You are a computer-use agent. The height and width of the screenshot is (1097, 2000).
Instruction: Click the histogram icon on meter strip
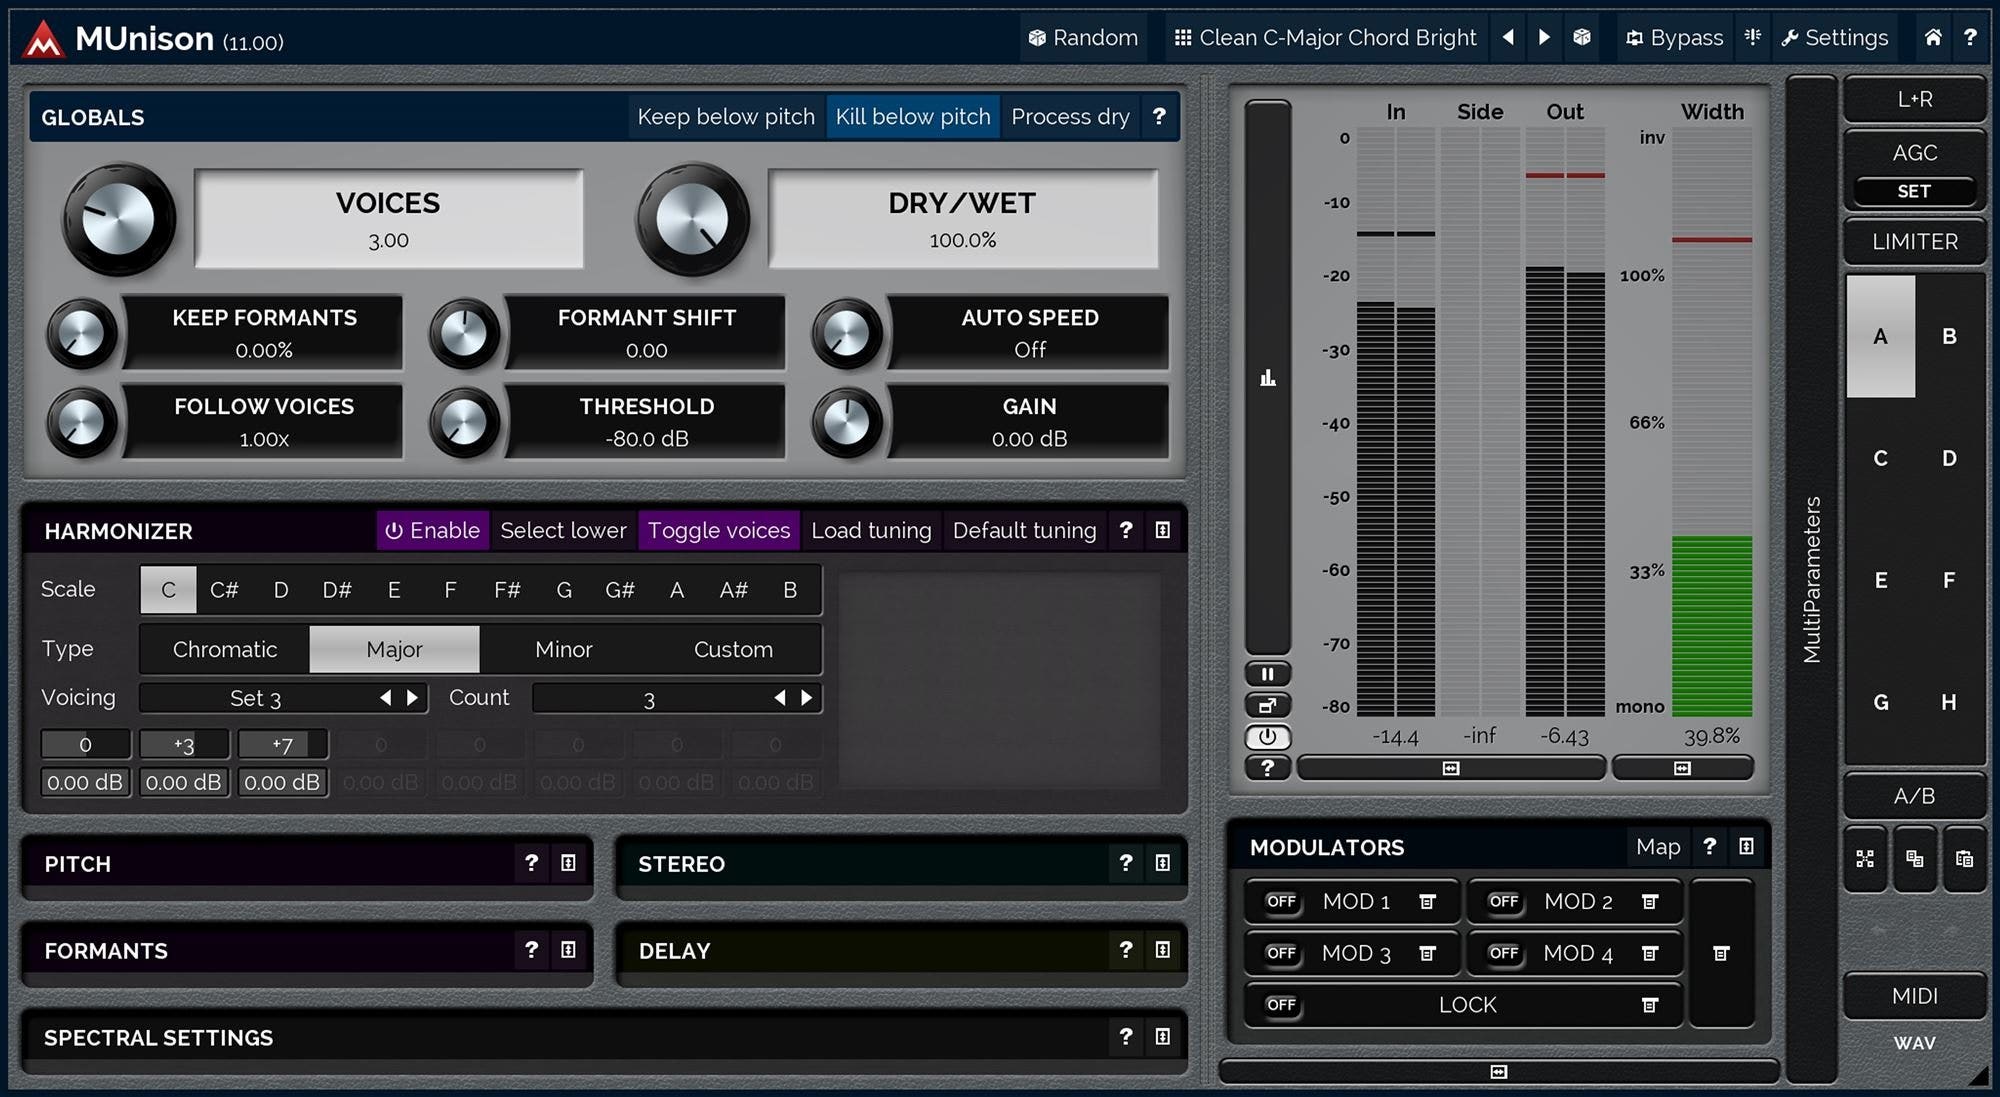pyautogui.click(x=1268, y=378)
